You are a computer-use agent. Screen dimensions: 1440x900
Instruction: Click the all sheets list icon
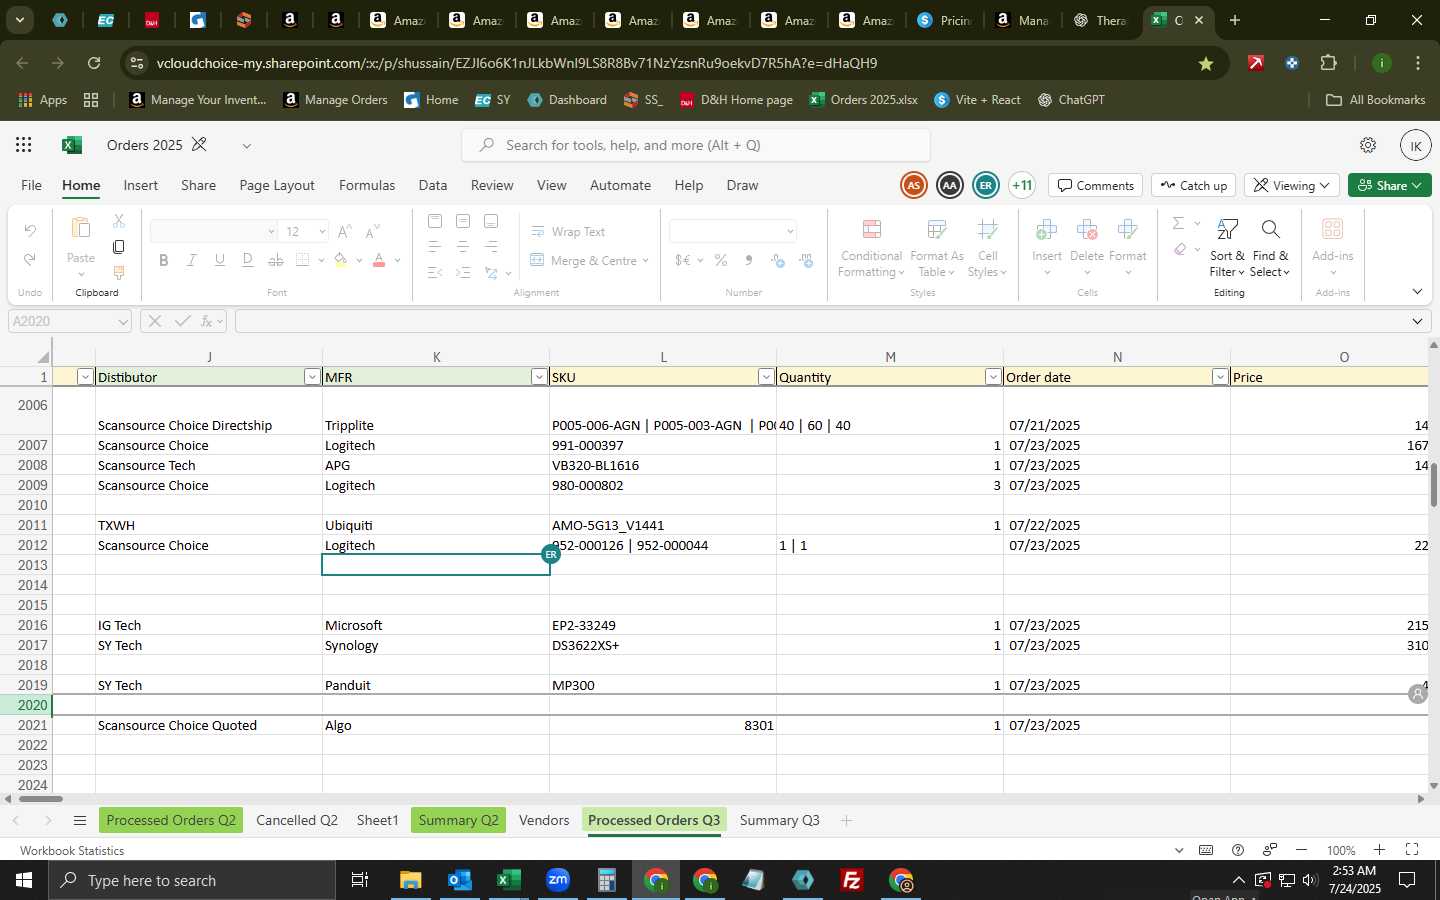tap(80, 821)
